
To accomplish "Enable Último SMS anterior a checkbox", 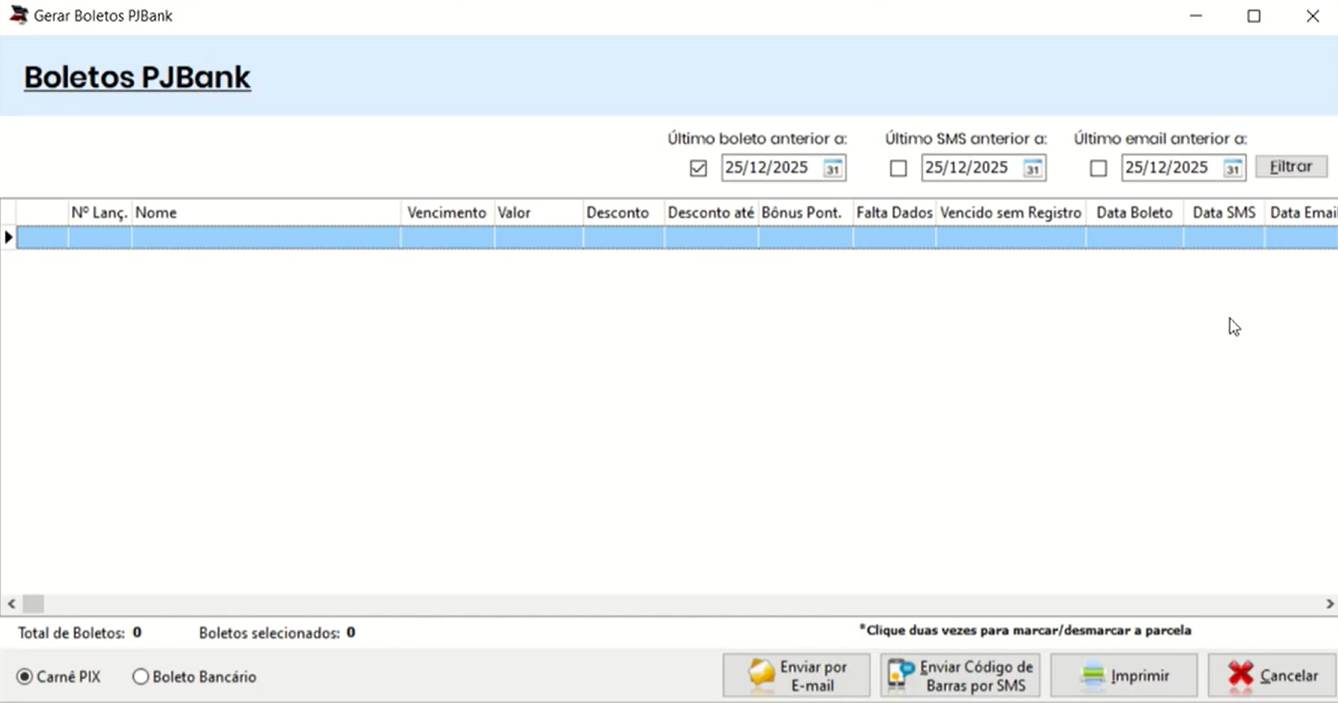I will click(898, 168).
